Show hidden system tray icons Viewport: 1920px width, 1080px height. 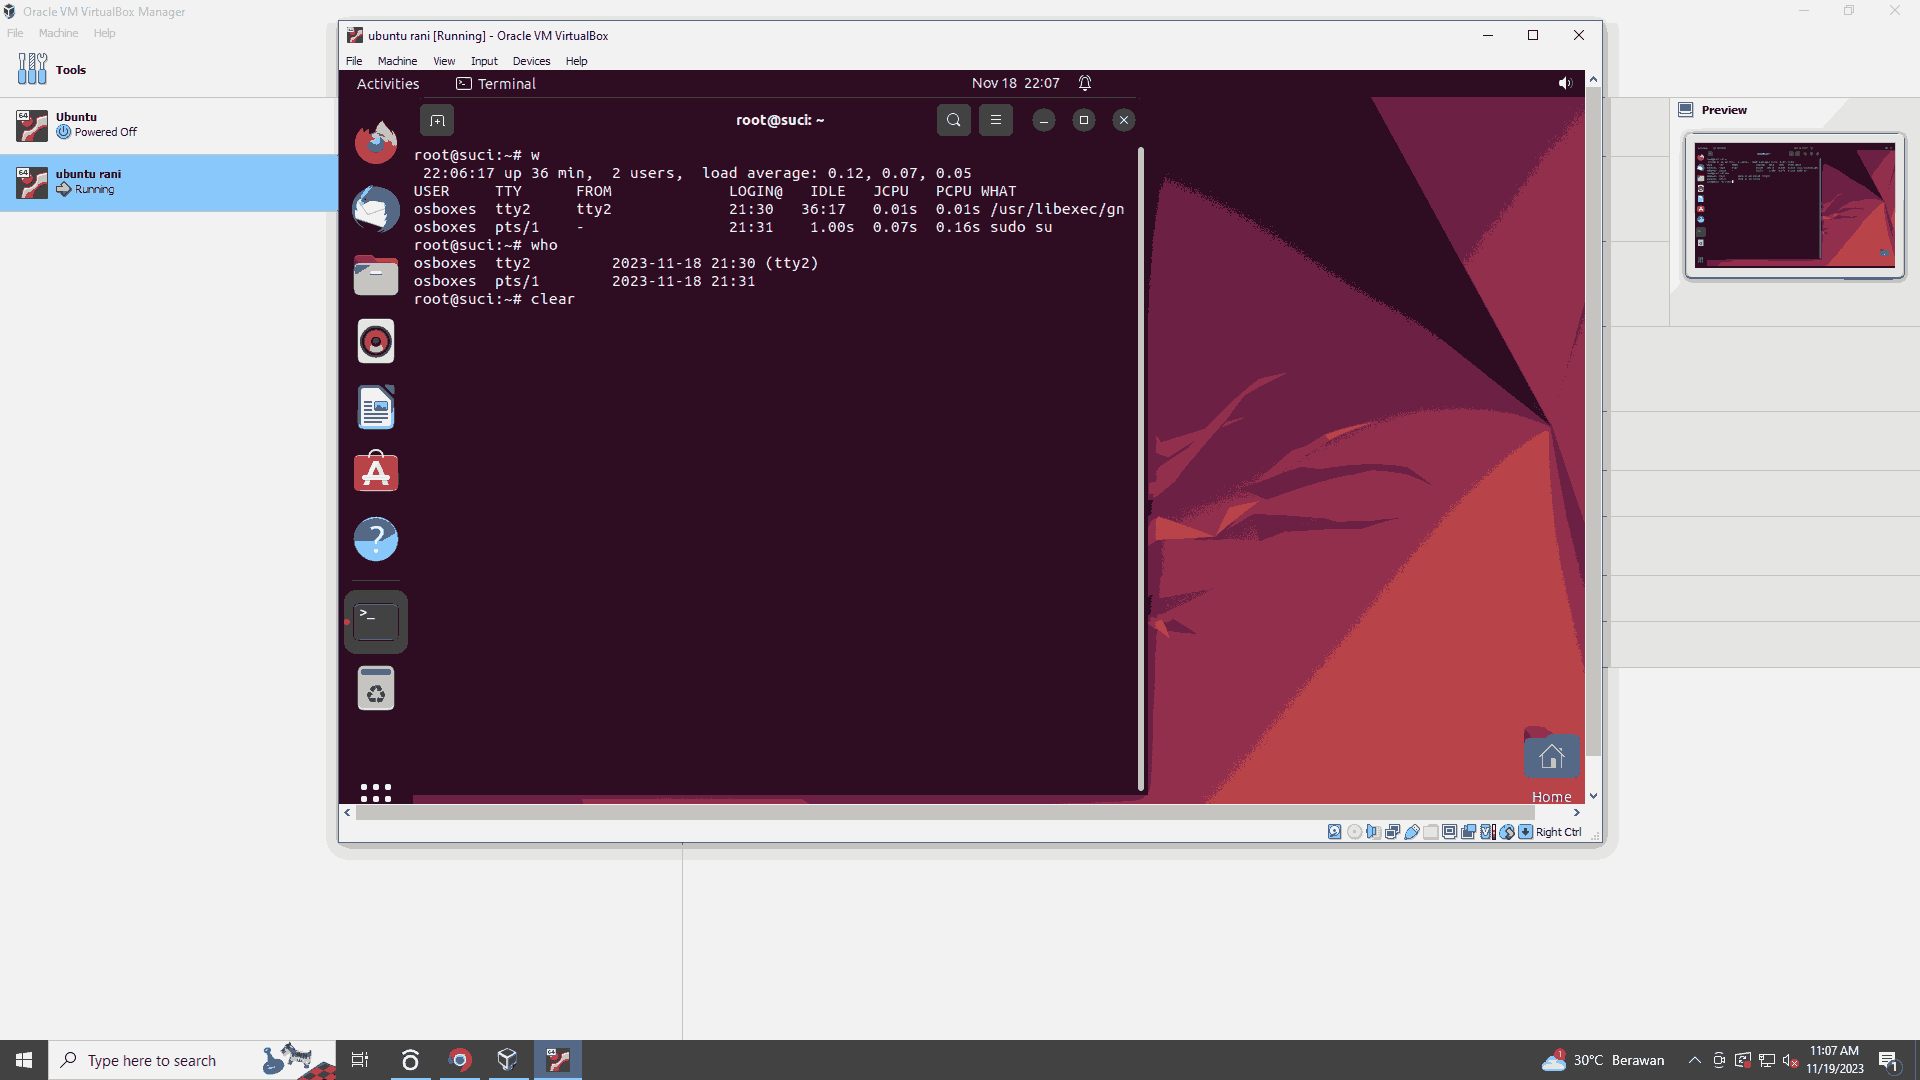(1694, 1060)
